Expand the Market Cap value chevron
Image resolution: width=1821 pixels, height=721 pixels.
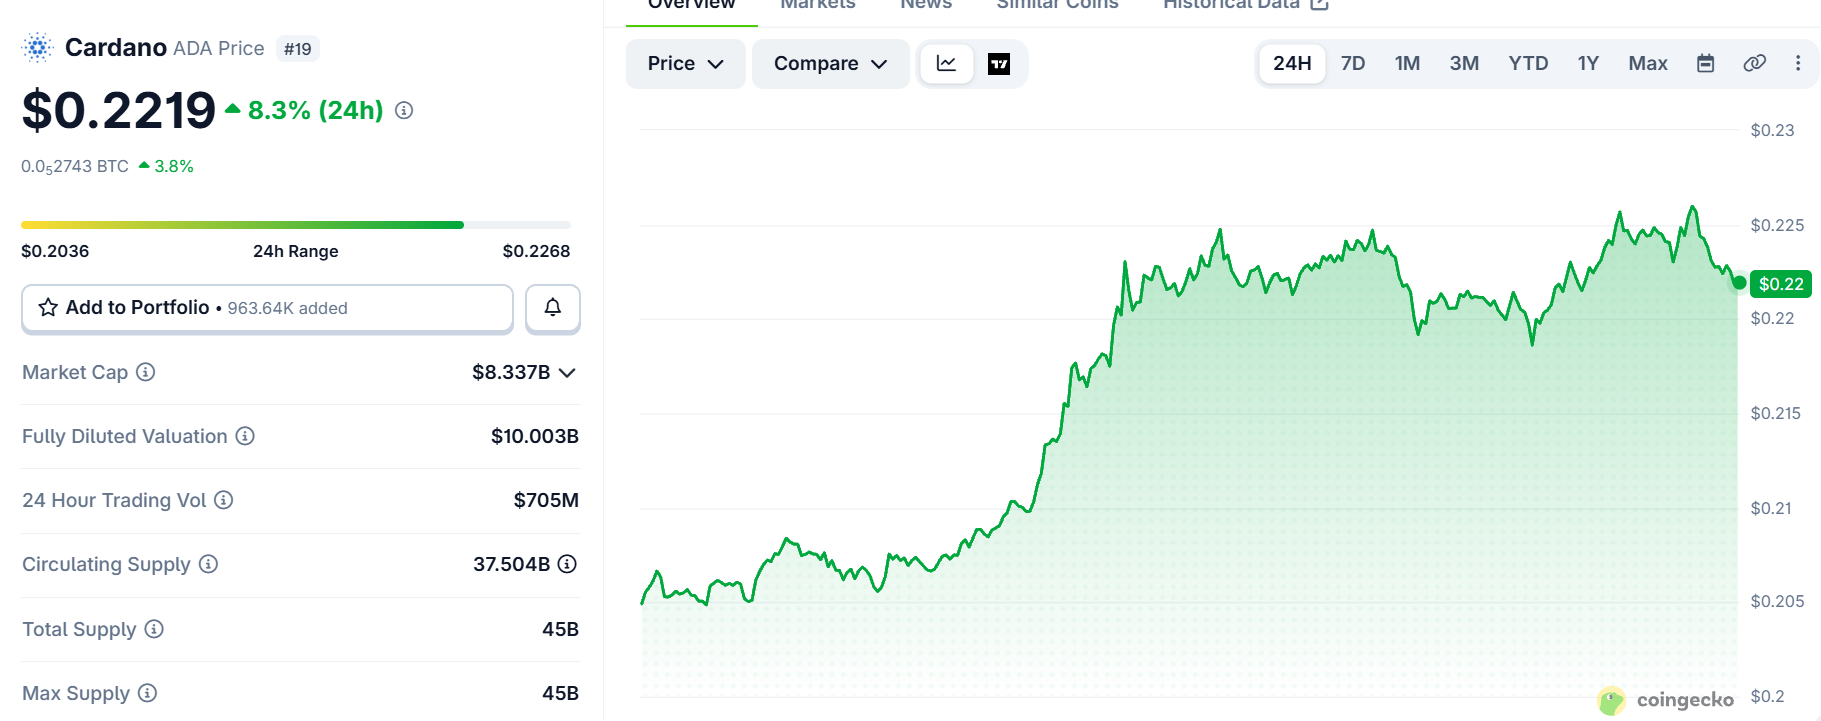[x=567, y=372]
